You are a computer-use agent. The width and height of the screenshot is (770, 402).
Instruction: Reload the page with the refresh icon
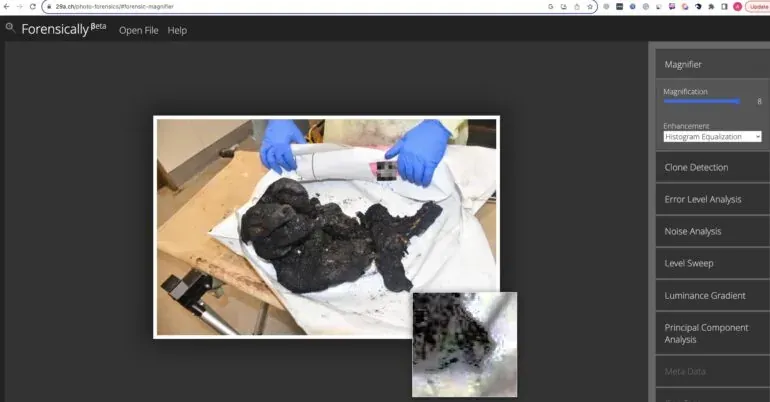(x=33, y=6)
